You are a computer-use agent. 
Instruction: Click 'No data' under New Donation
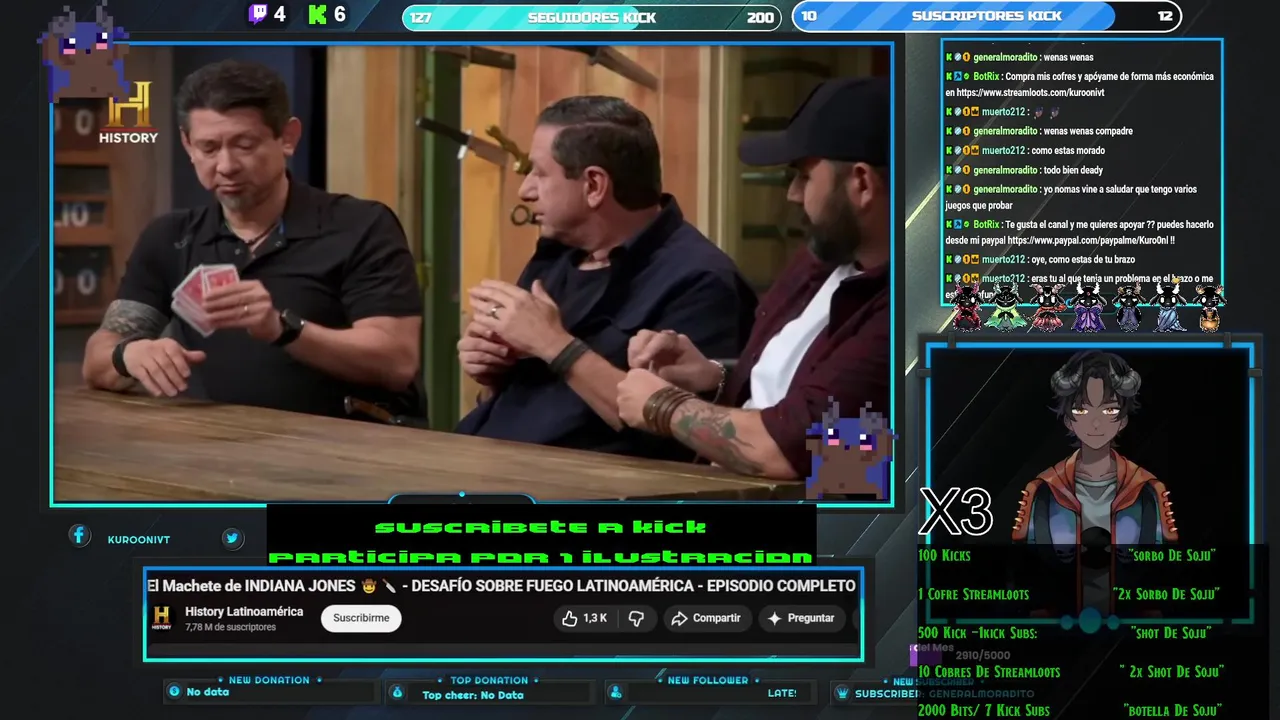207,692
